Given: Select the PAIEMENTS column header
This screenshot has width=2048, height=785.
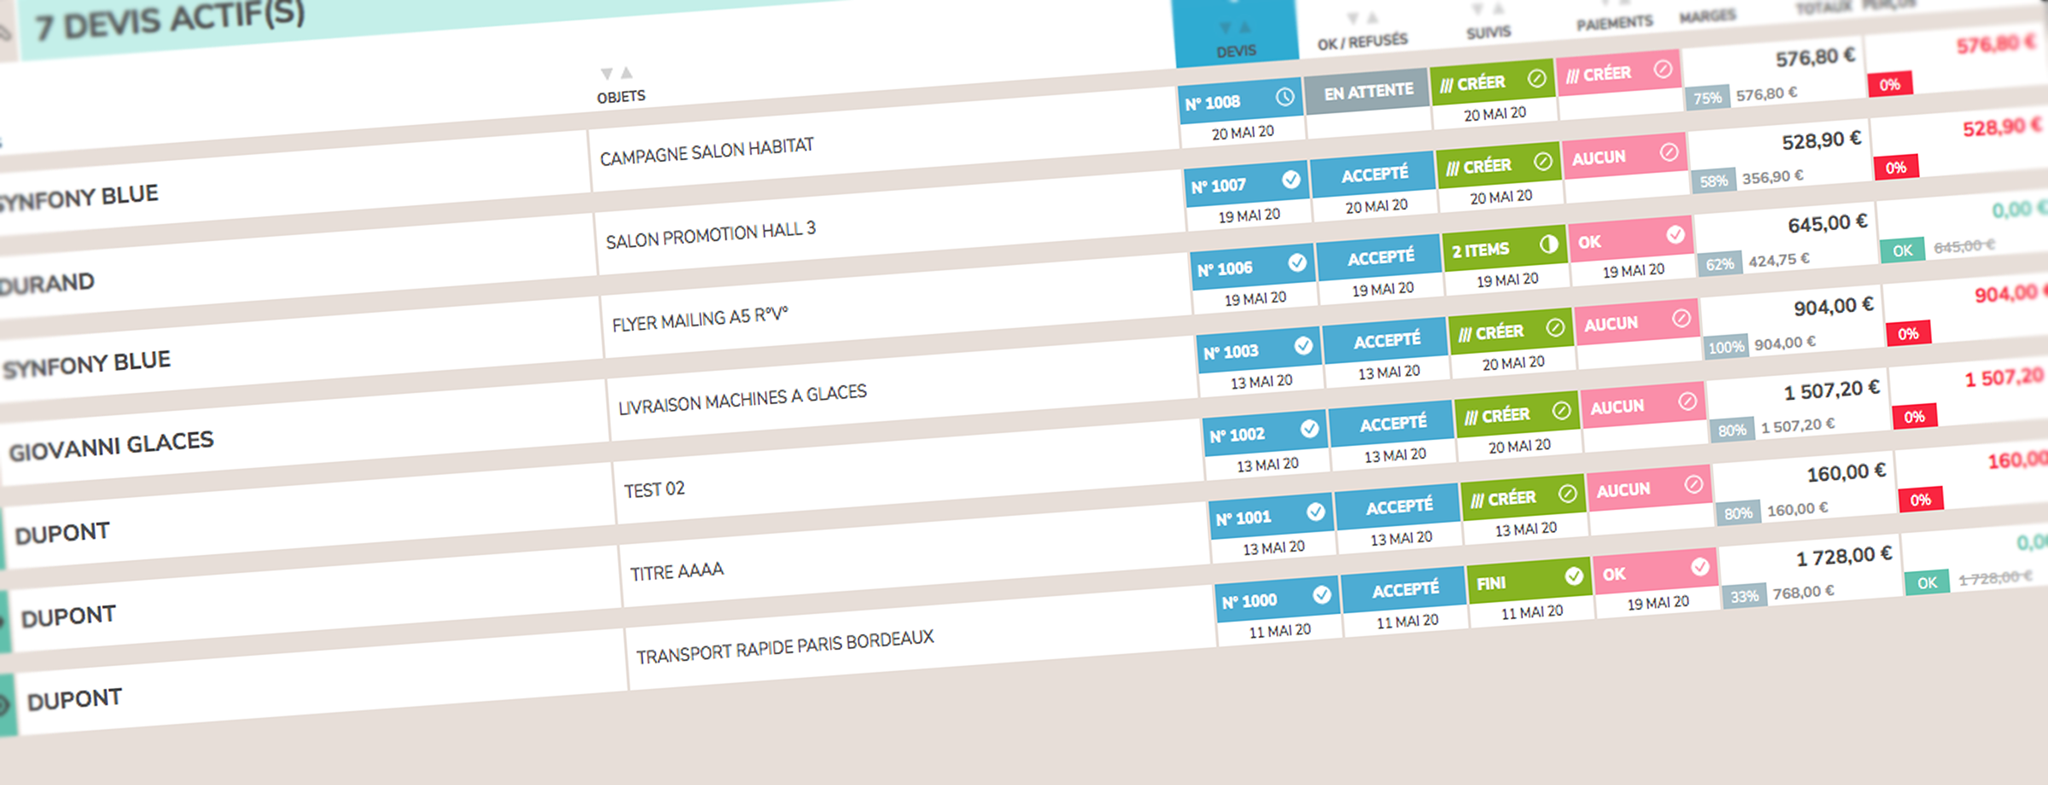Looking at the screenshot, I should (x=1614, y=23).
